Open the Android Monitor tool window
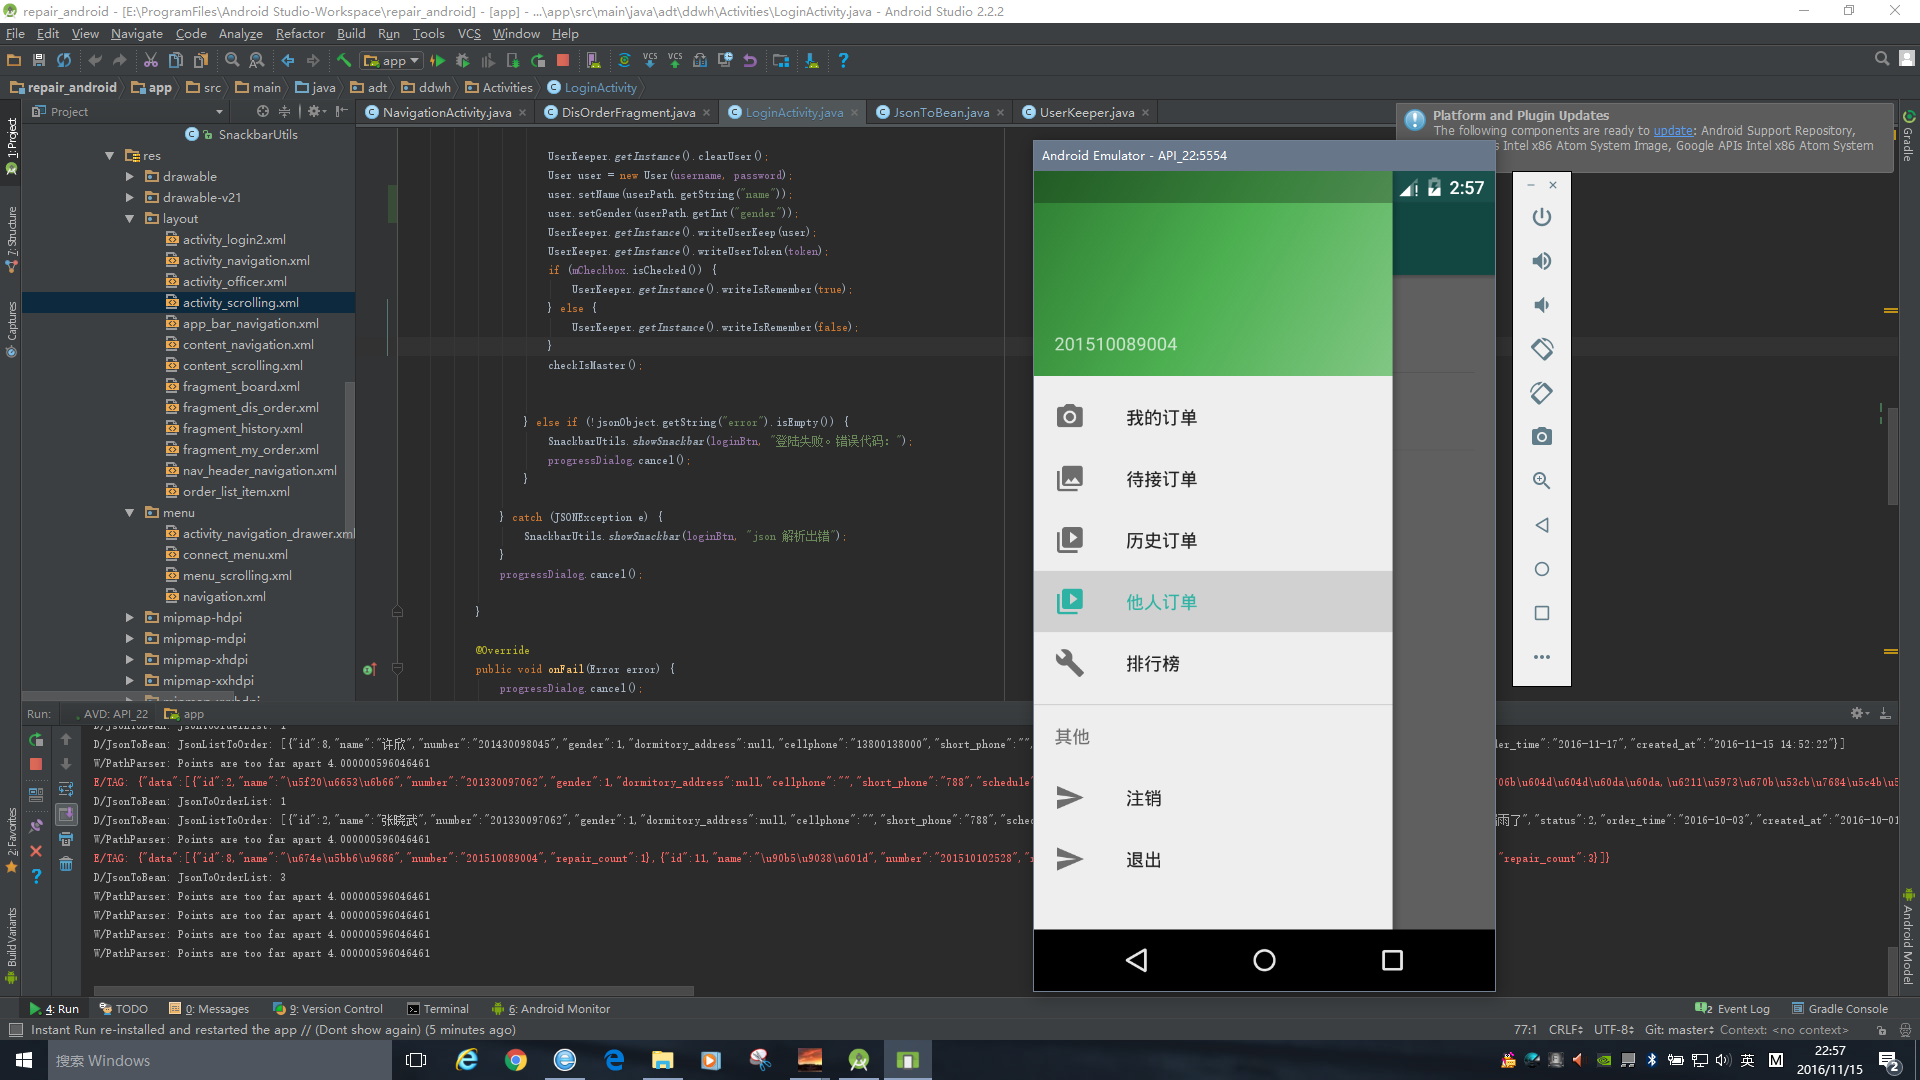Viewport: 1920px width, 1080px height. click(x=551, y=1009)
